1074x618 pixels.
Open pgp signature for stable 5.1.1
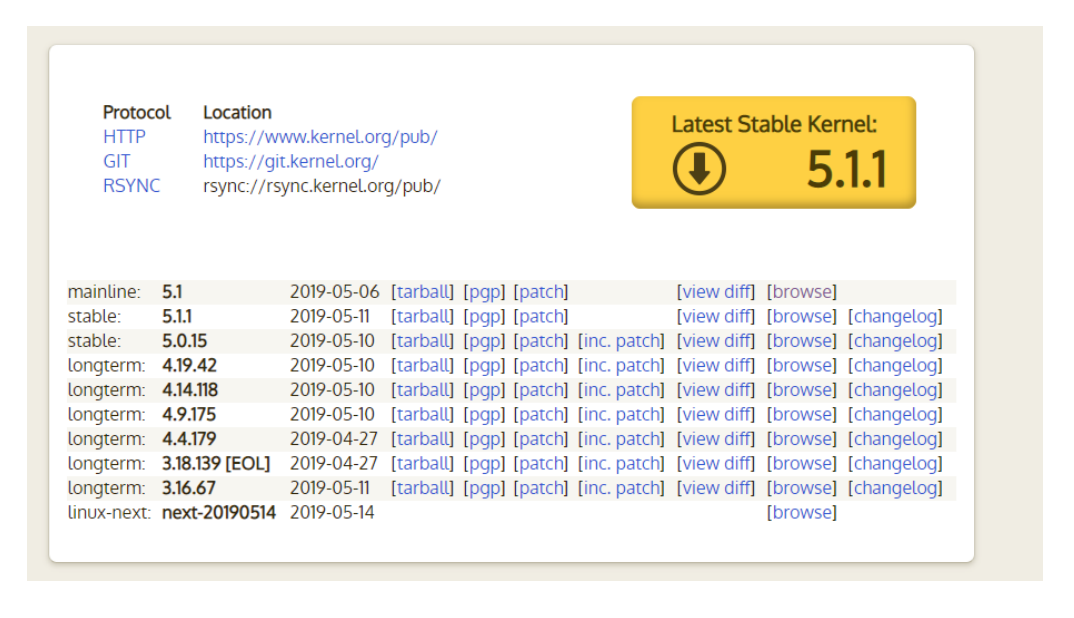click(x=484, y=317)
